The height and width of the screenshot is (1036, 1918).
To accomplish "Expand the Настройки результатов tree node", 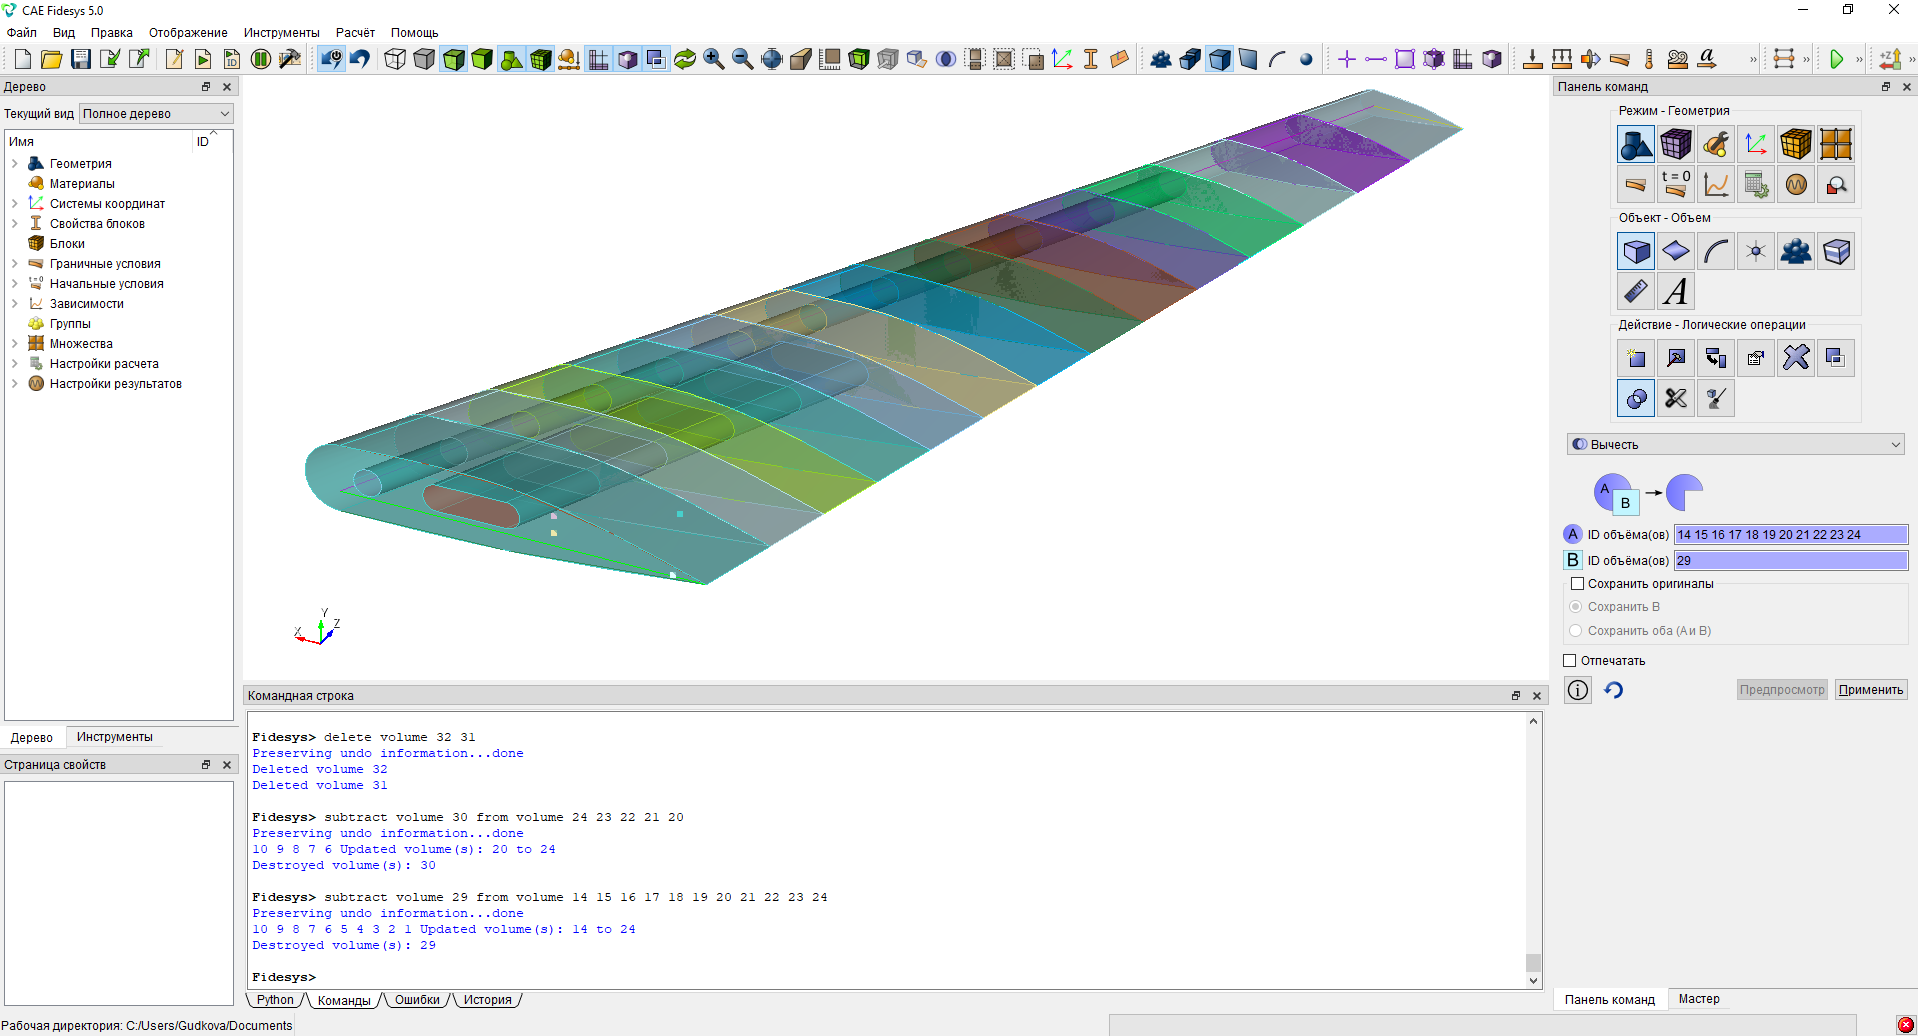I will coord(15,384).
